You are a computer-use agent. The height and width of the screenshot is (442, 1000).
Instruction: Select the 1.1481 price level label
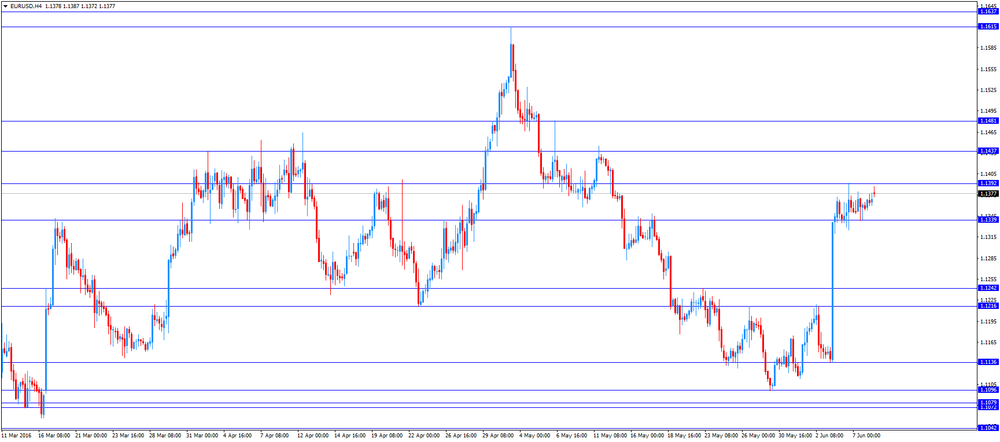tap(989, 121)
